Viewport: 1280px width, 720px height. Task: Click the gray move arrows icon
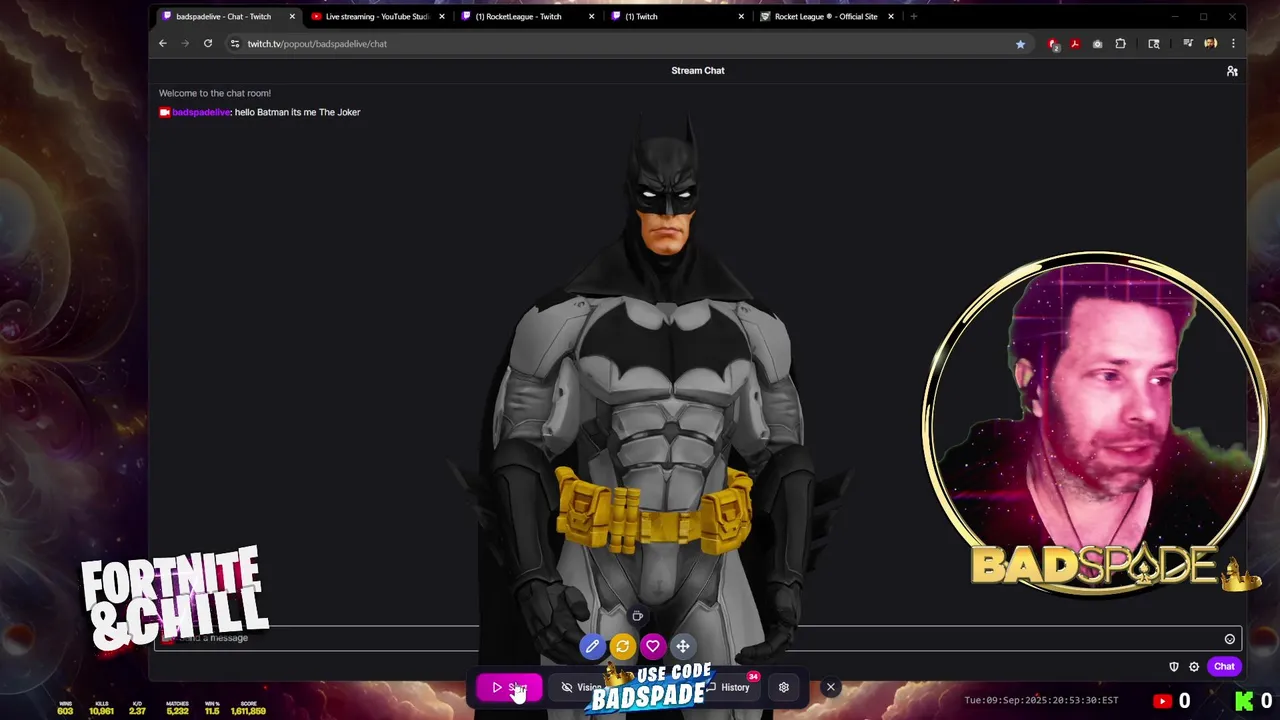682,646
